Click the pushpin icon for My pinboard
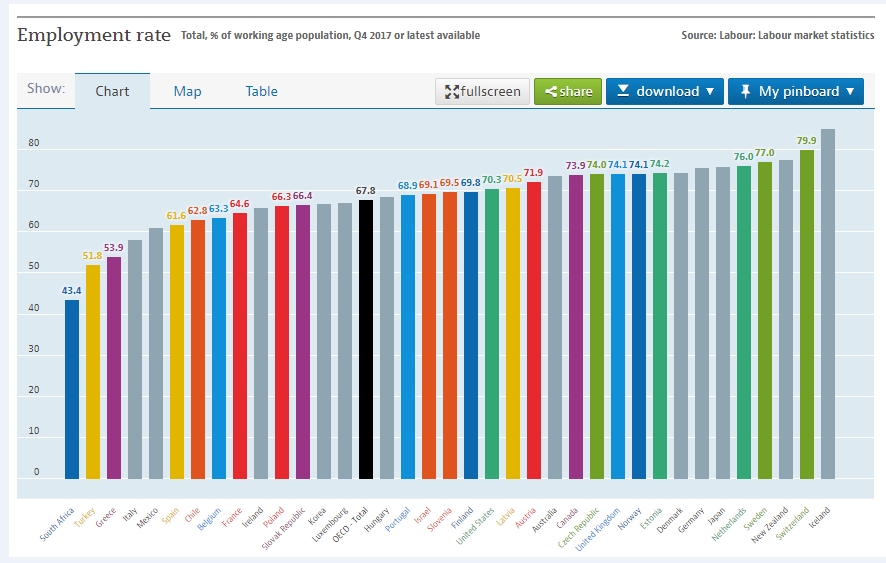The width and height of the screenshot is (886, 563). [x=745, y=91]
